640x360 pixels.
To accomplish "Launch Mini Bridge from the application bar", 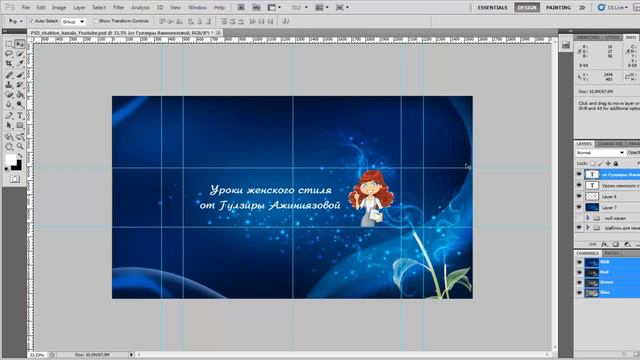I will 256,7.
